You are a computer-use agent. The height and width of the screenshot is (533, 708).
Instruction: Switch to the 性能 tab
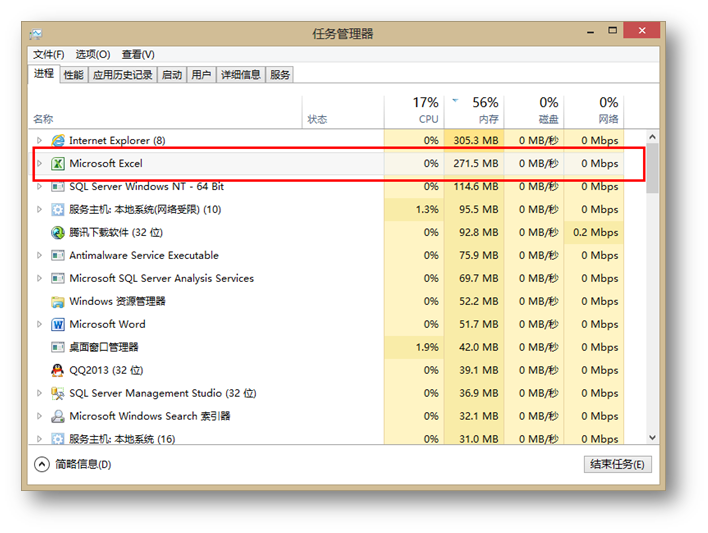click(x=74, y=75)
